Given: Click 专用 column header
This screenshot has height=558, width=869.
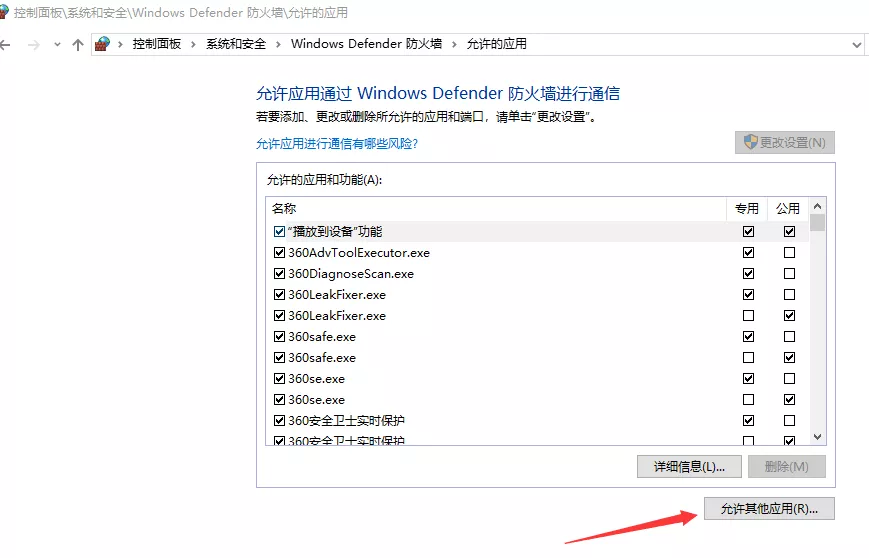Looking at the screenshot, I should click(747, 209).
